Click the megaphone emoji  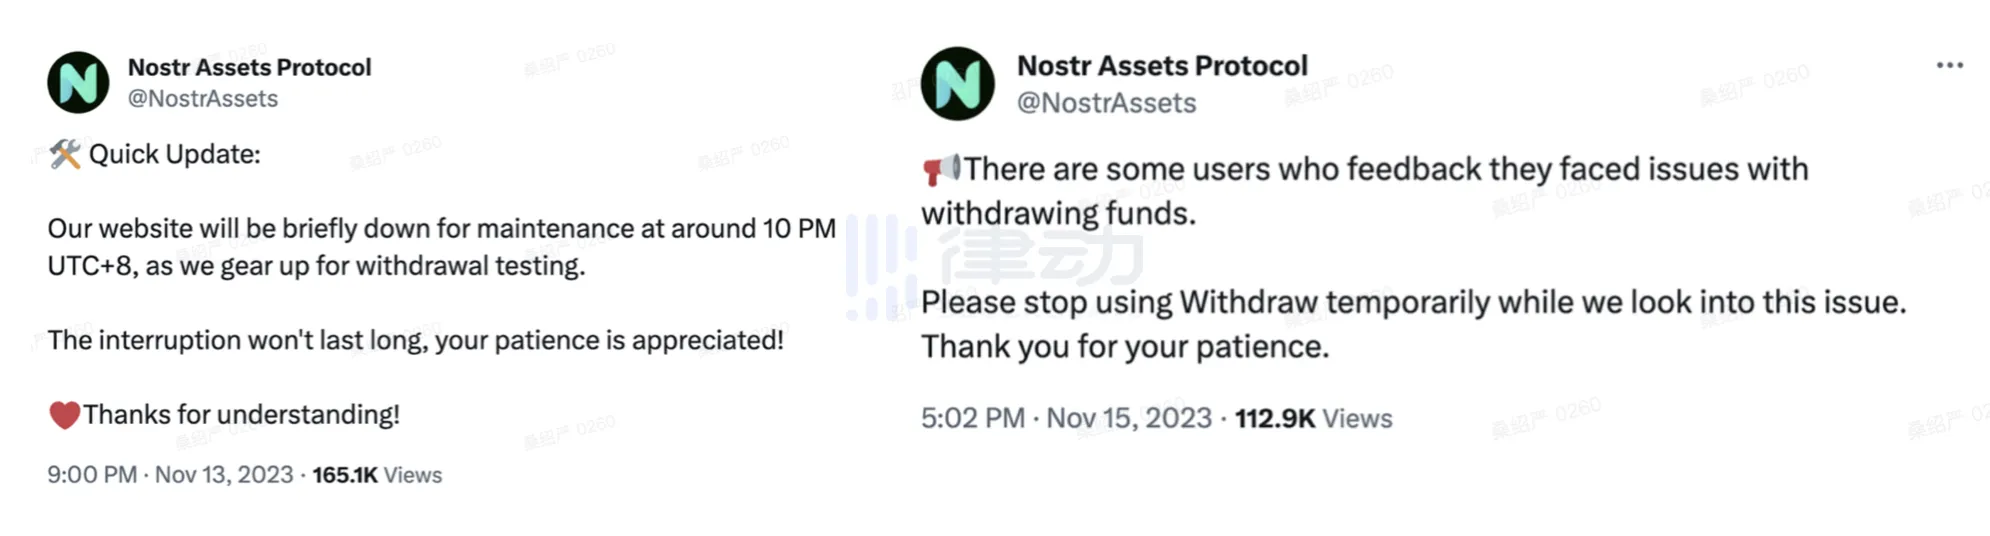[940, 169]
